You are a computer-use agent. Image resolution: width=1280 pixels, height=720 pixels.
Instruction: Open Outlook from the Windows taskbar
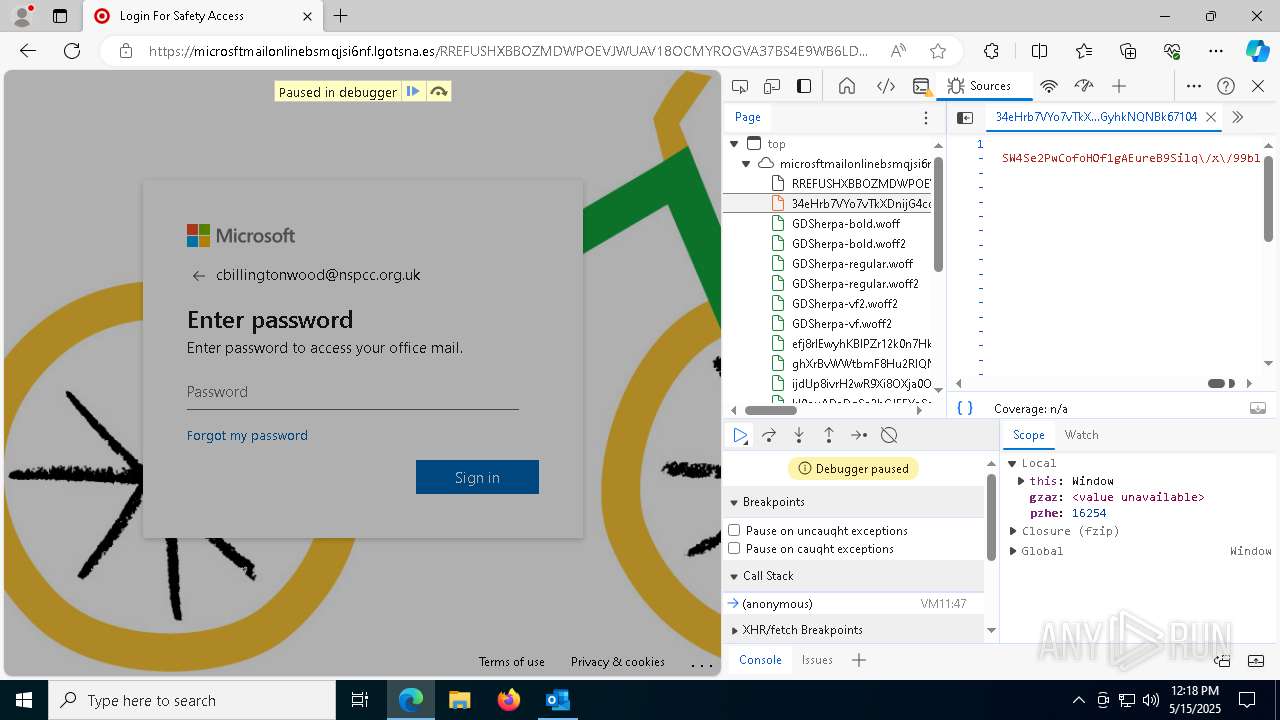[x=557, y=700]
